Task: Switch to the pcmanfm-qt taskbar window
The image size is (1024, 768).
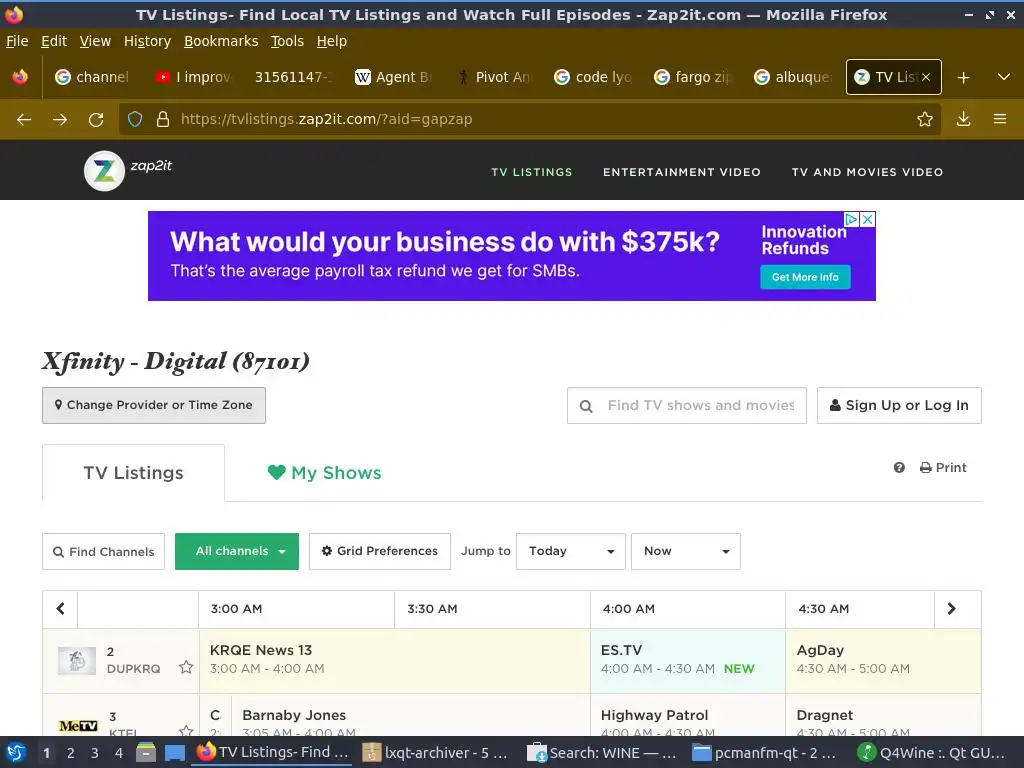Action: point(764,753)
